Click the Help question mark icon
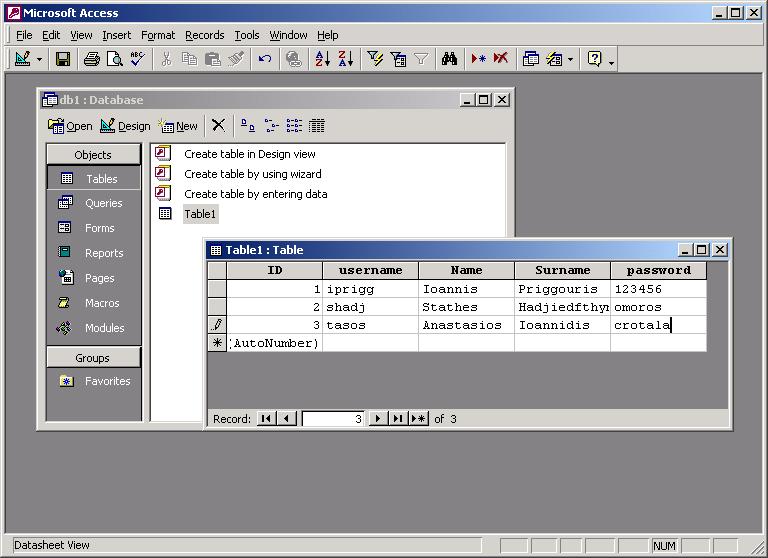Viewport: 768px width, 558px height. [594, 59]
